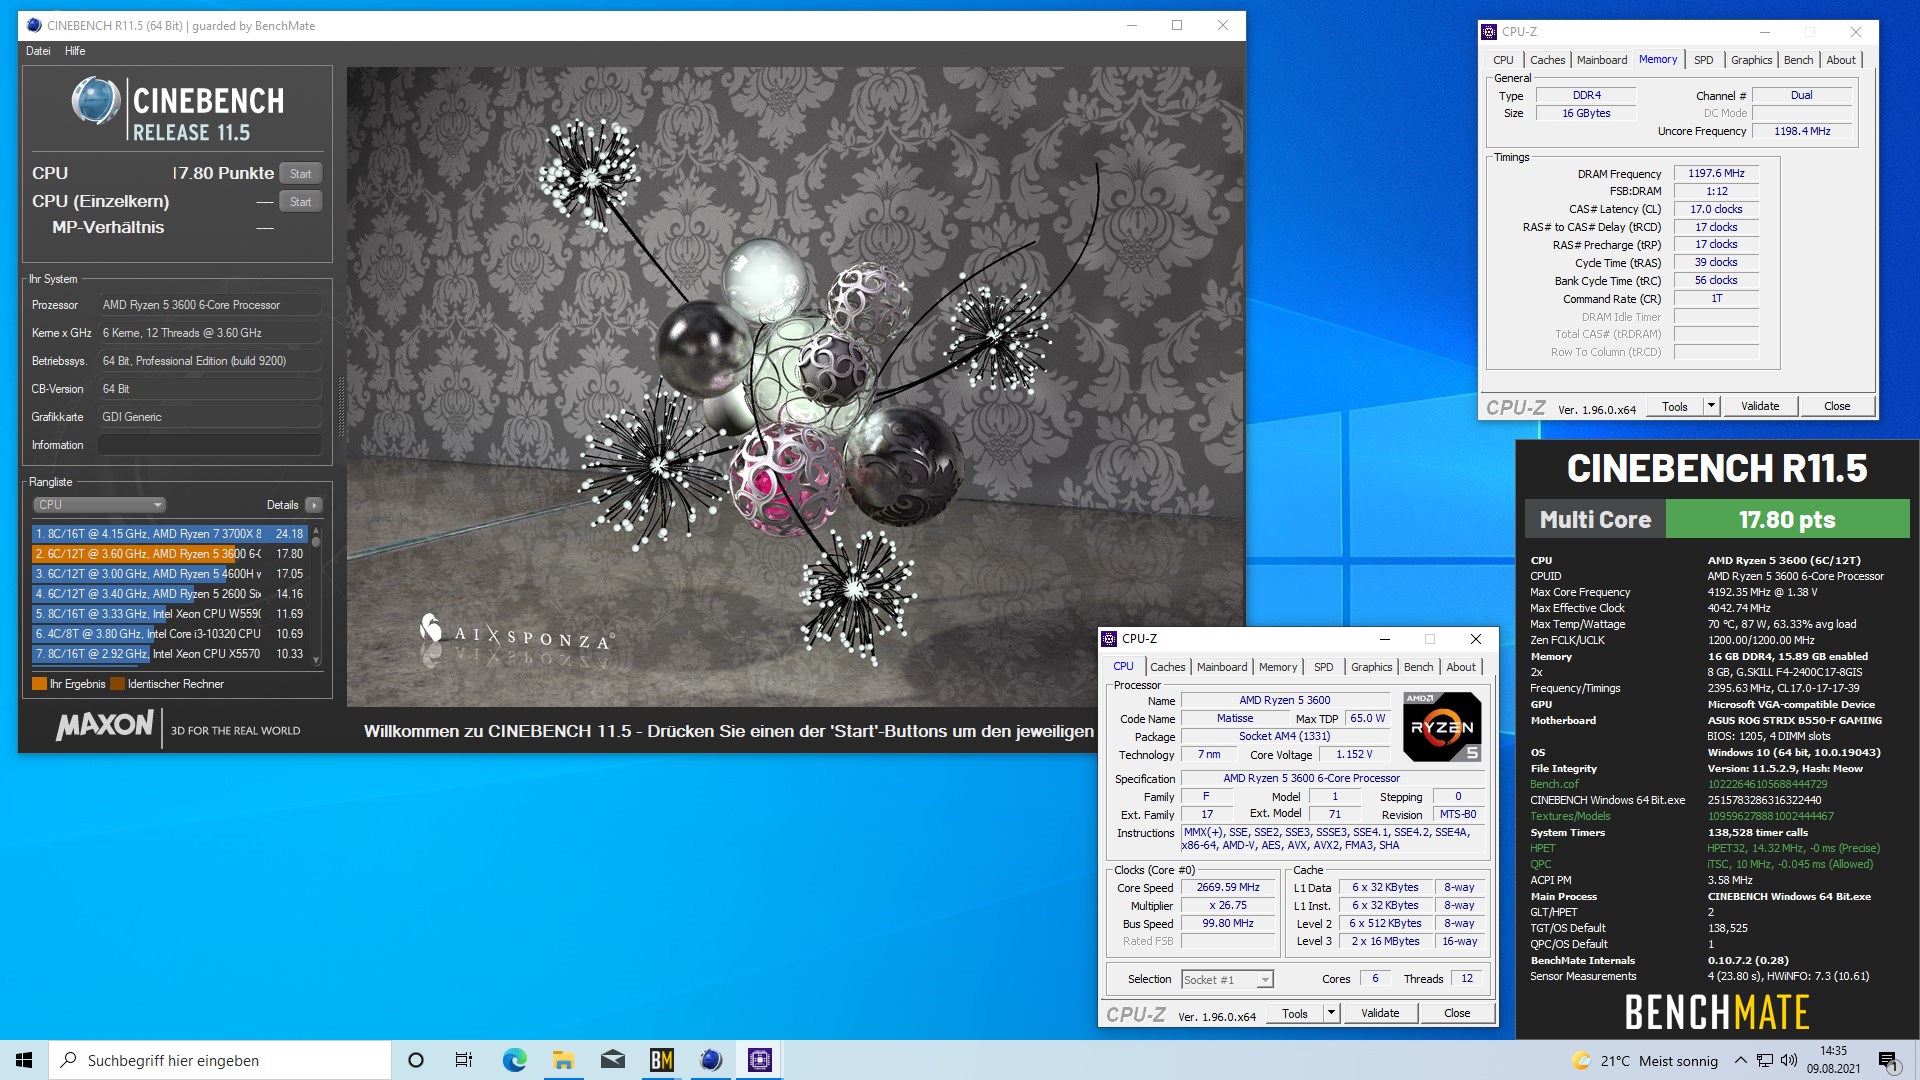Screen dimensions: 1920x1080
Task: Switch to Memory tab in lower CPU-Z window
Action: click(1278, 667)
